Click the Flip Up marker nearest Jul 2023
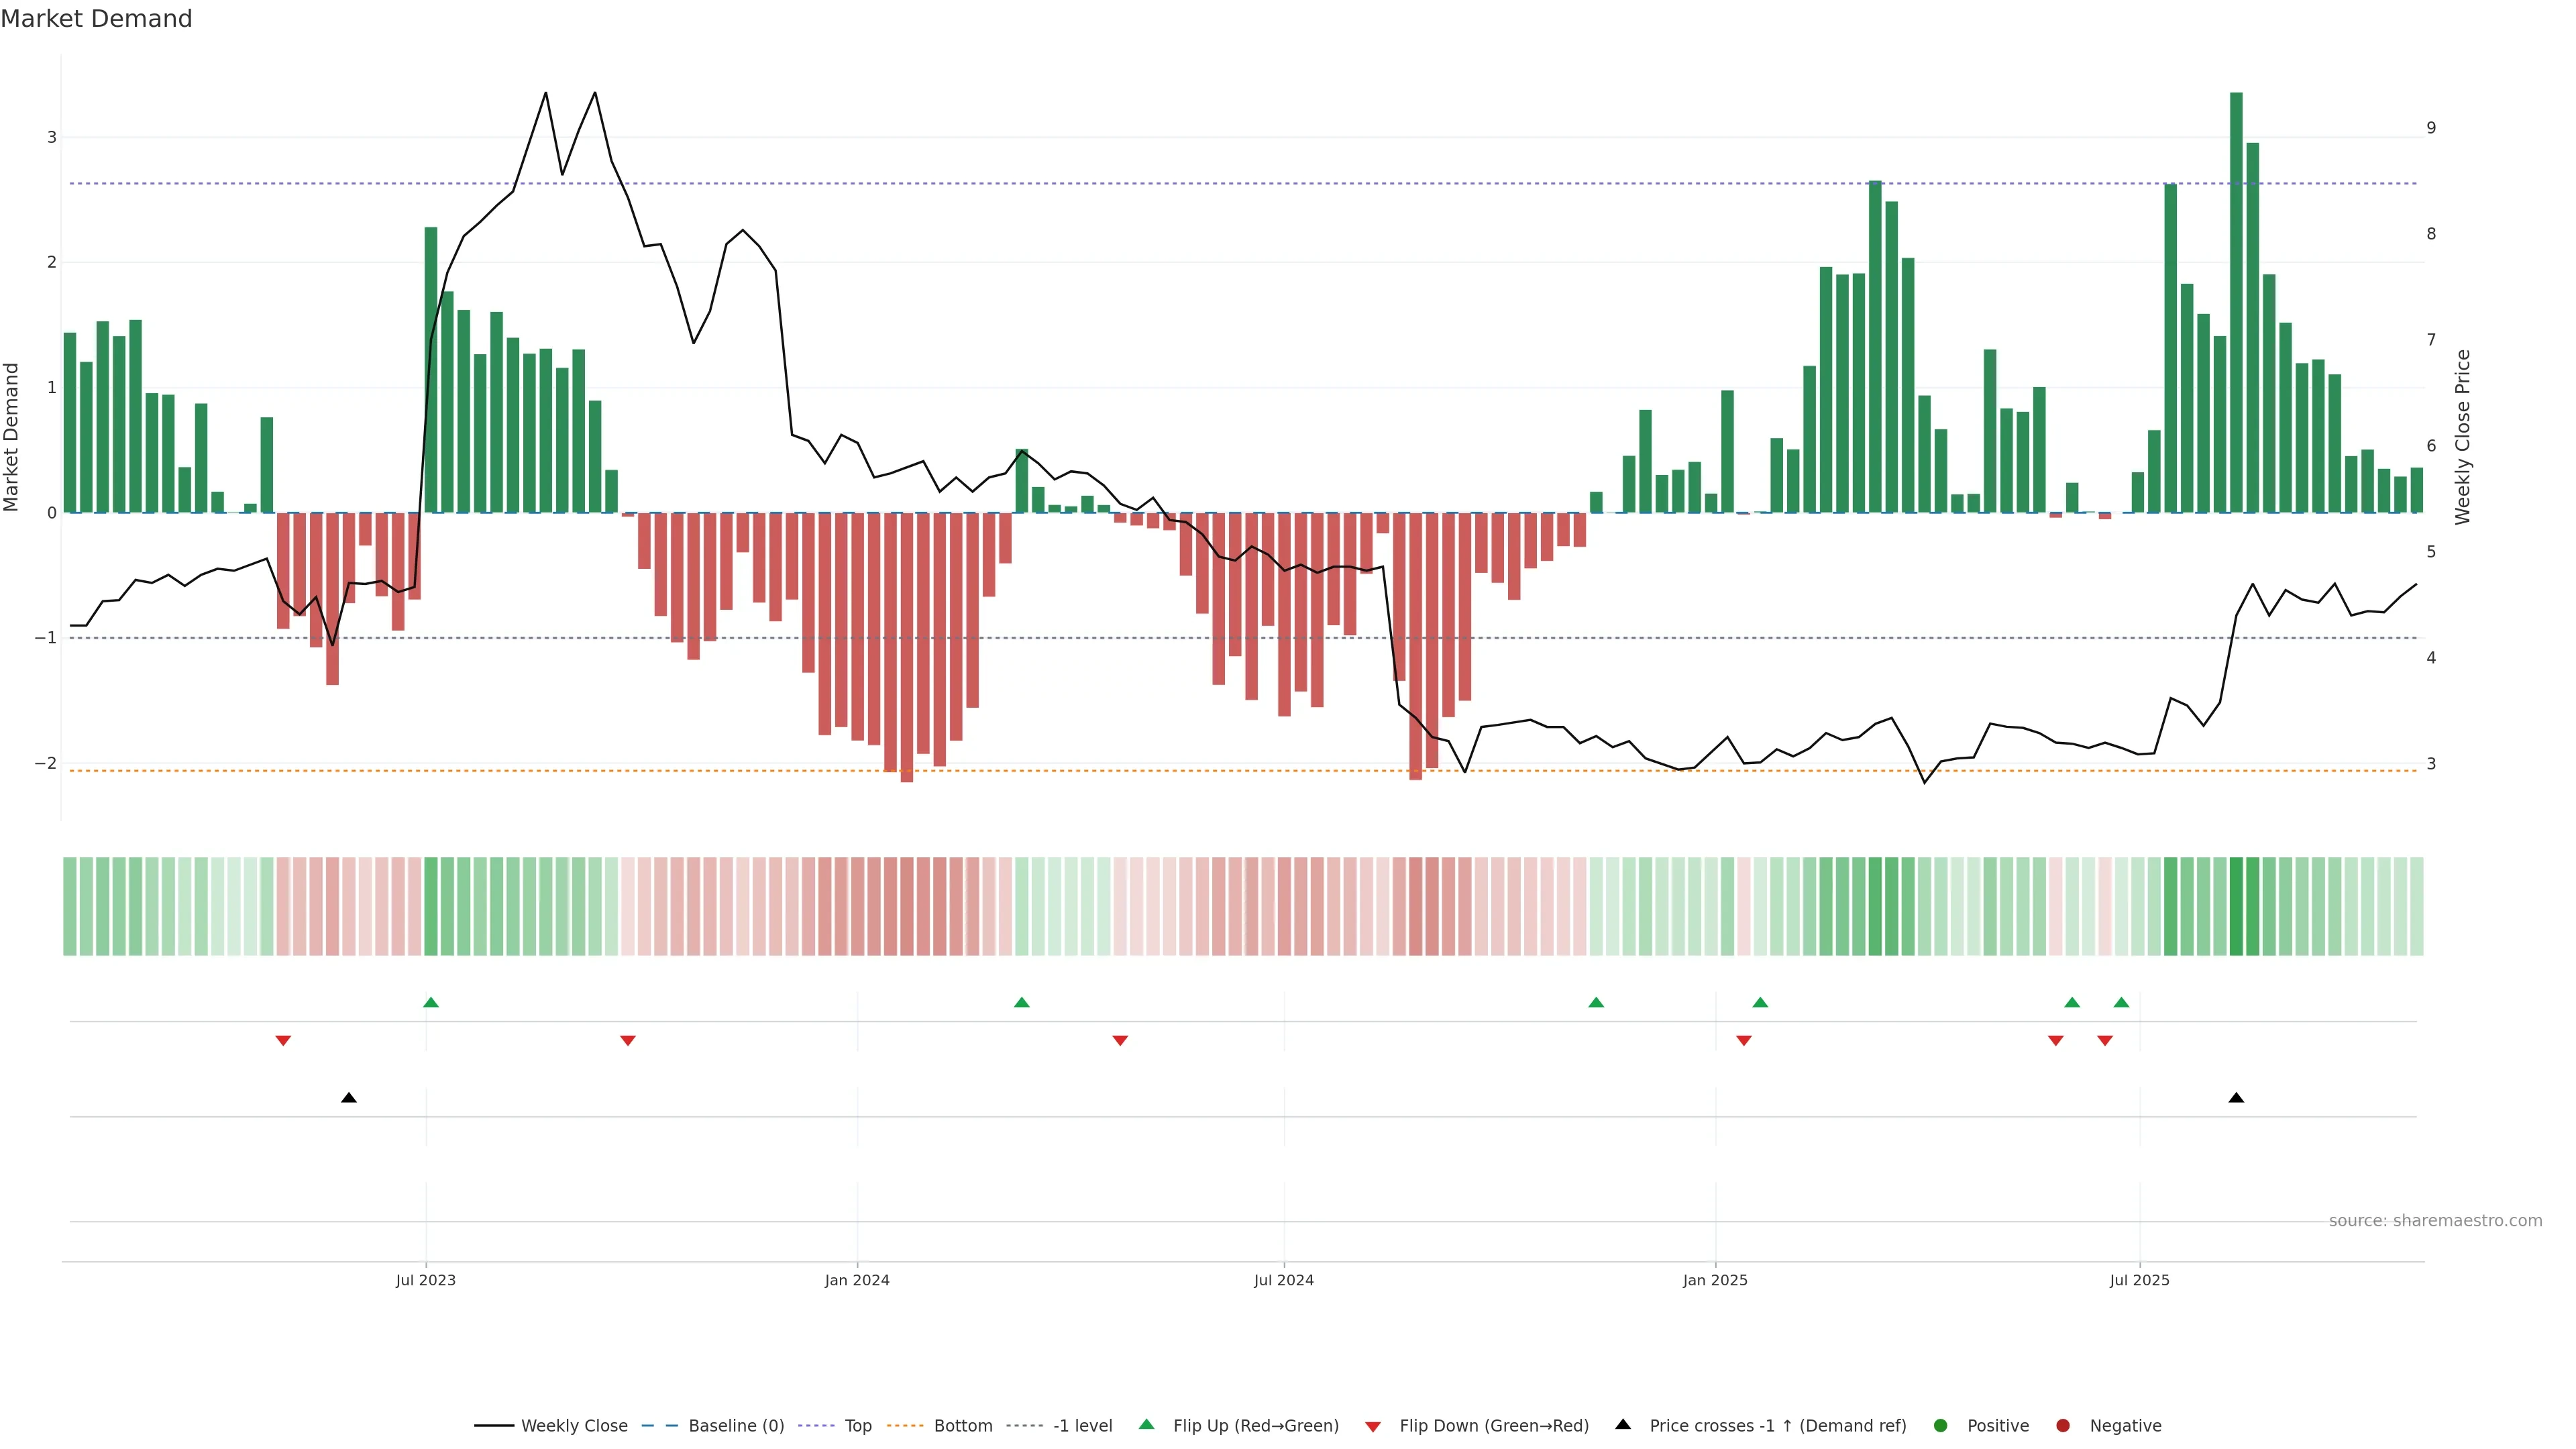The height and width of the screenshot is (1449, 2576). [431, 1002]
